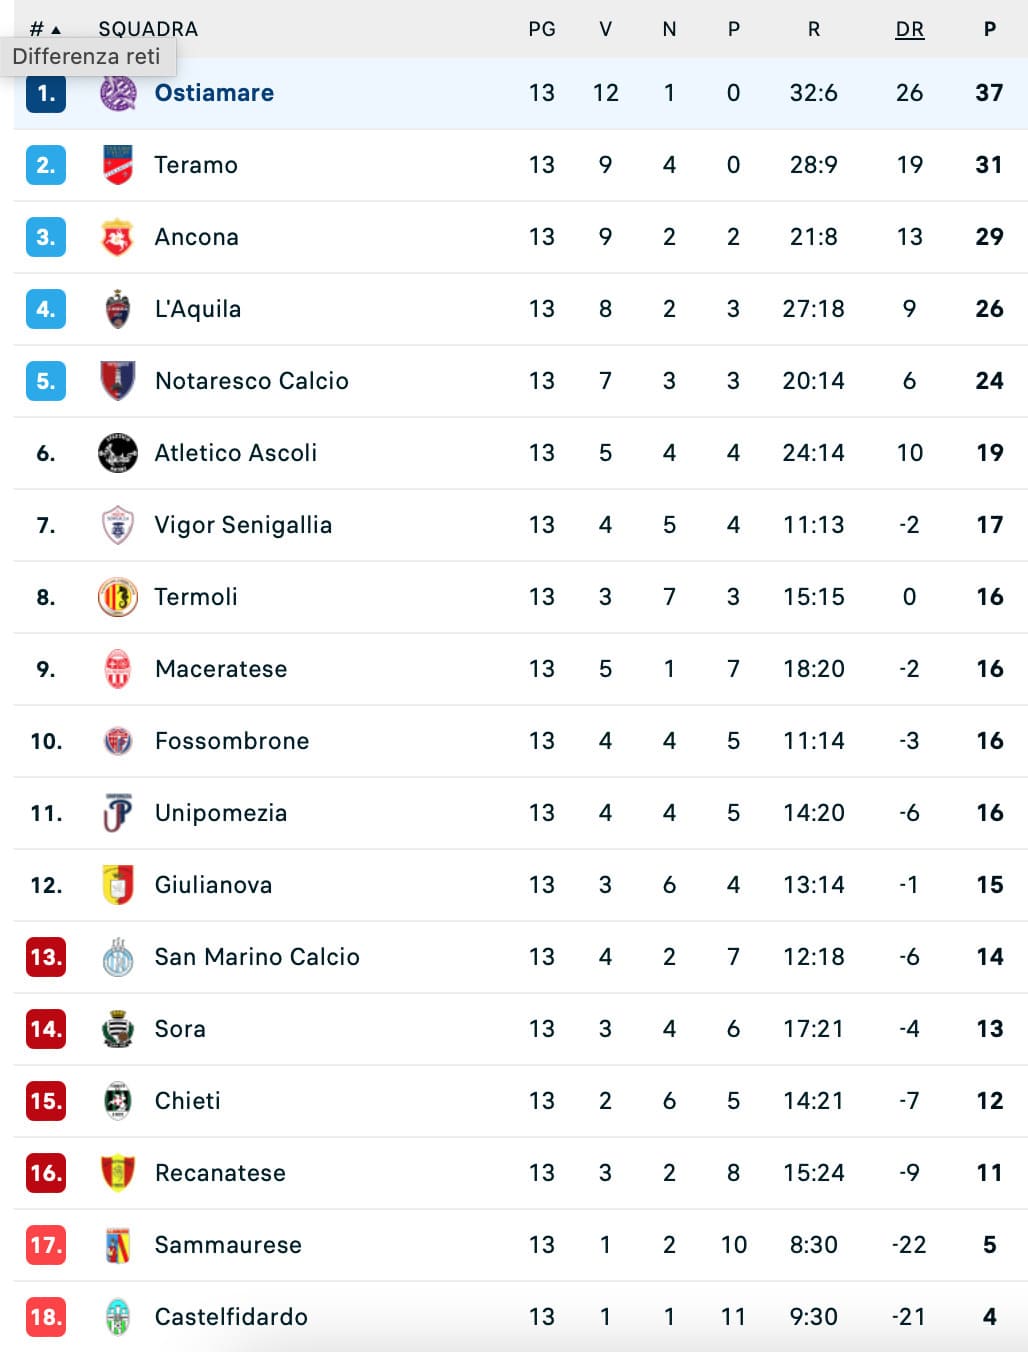The height and width of the screenshot is (1352, 1028).
Task: Click the L'Aquila club crest
Action: coord(117,309)
